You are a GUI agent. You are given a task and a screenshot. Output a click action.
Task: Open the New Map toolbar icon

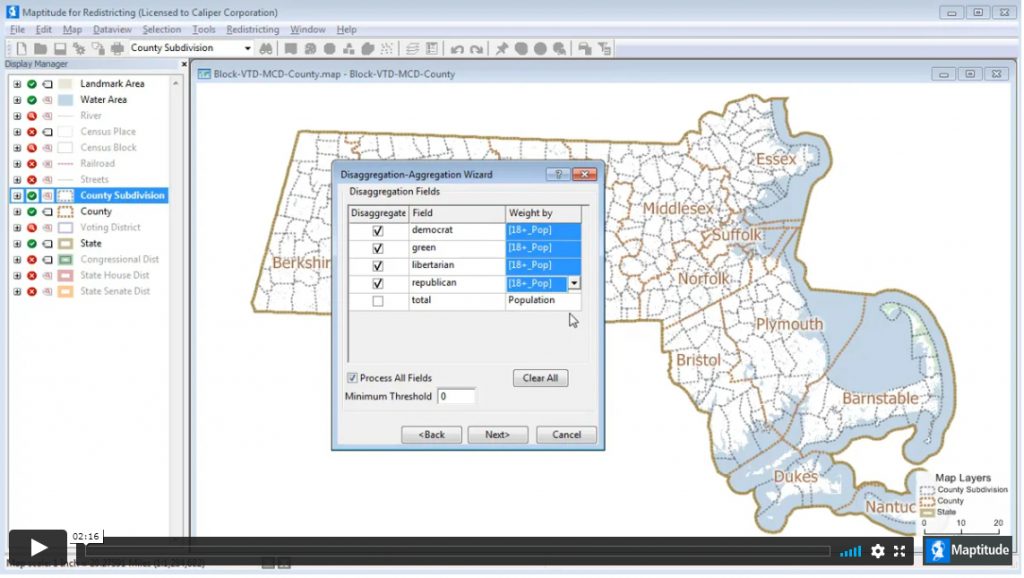click(21, 47)
